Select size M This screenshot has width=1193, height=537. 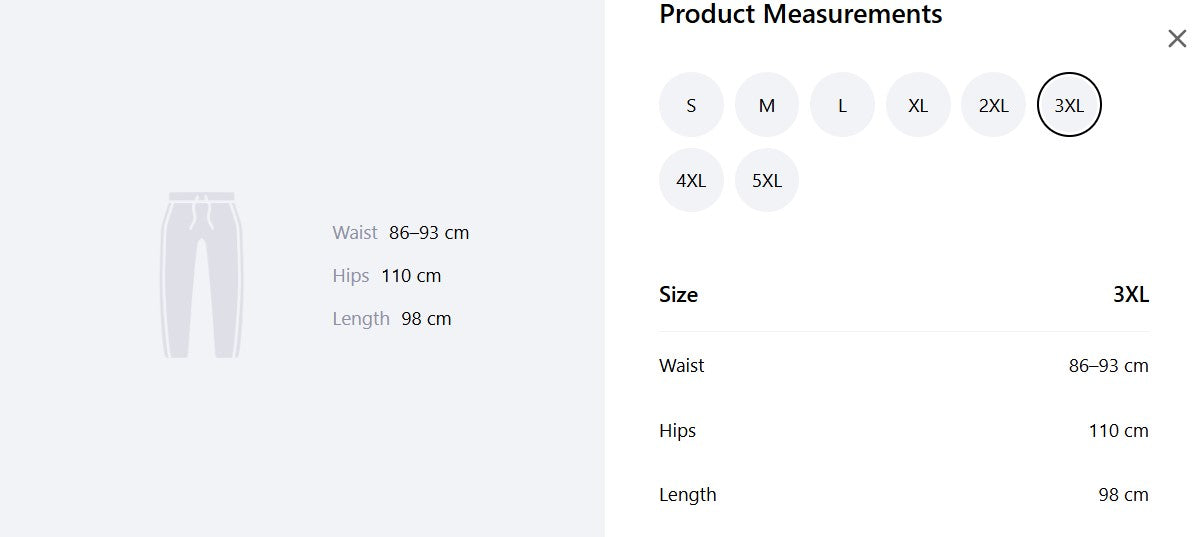766,105
